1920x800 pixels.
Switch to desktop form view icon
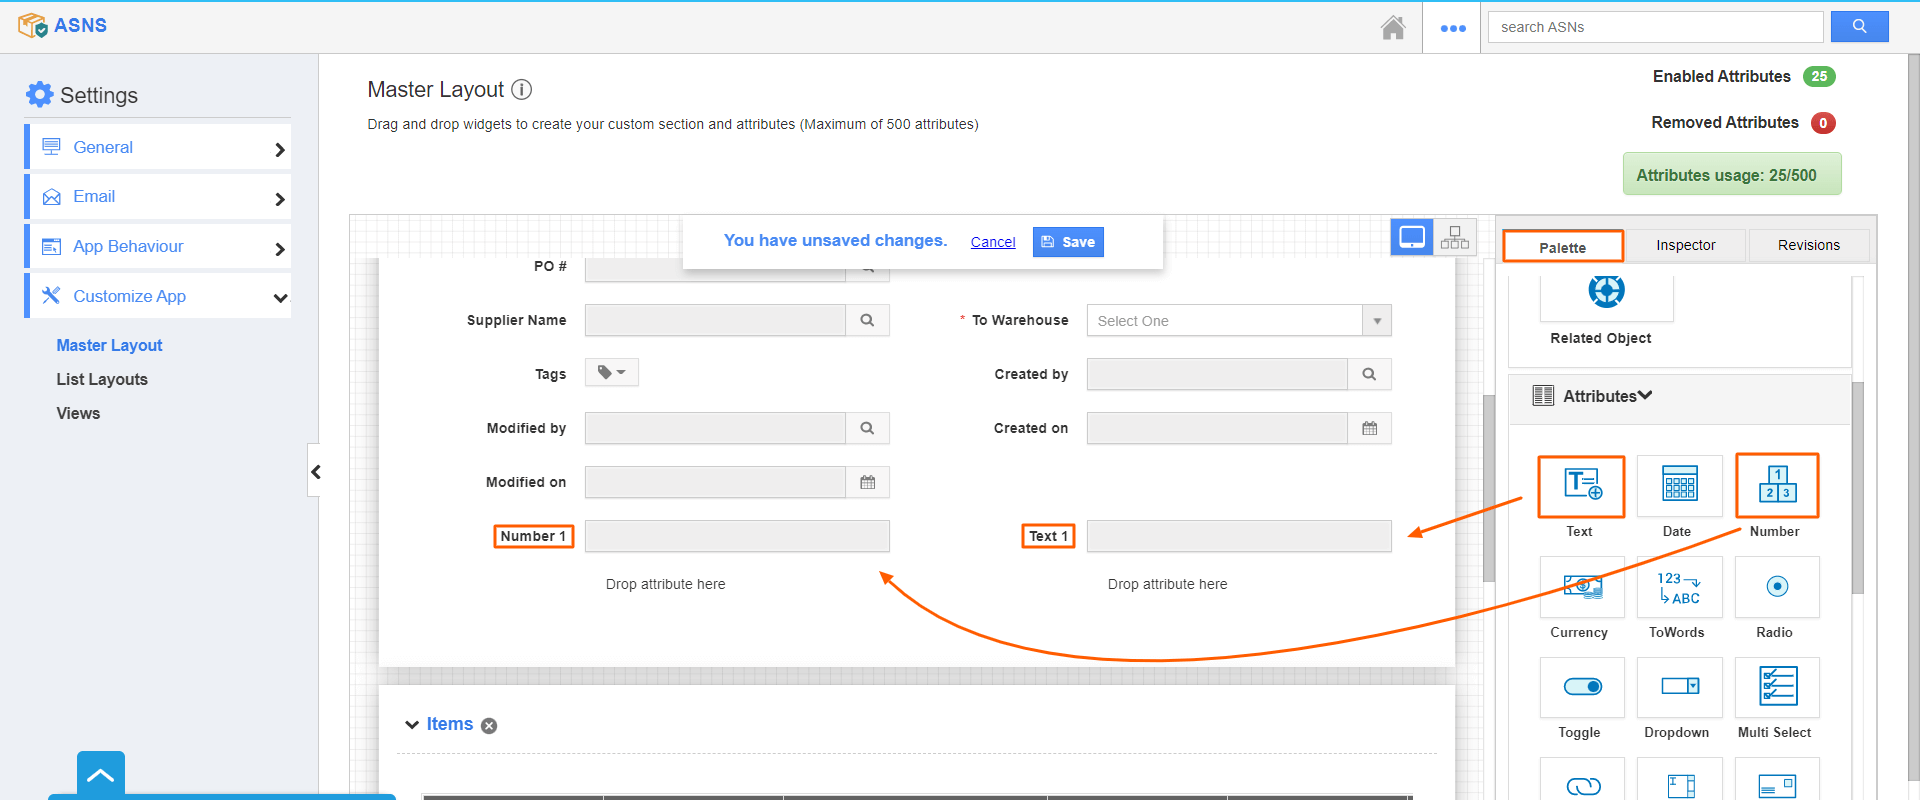[1412, 238]
